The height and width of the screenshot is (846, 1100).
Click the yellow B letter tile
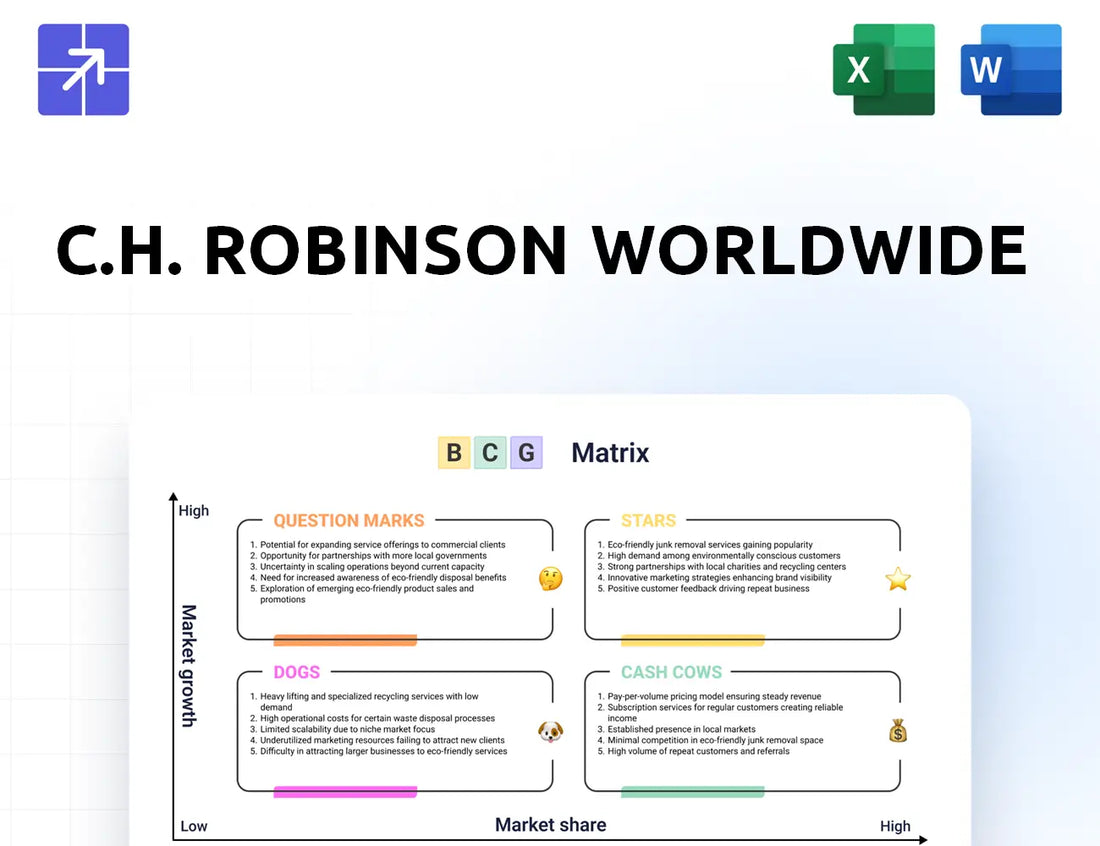click(454, 452)
